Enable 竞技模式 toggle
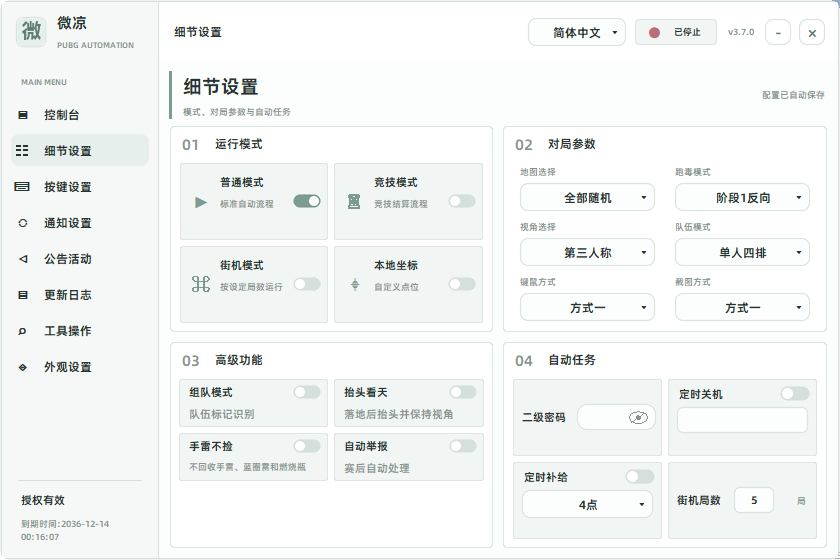The height and width of the screenshot is (560, 840). tap(462, 201)
